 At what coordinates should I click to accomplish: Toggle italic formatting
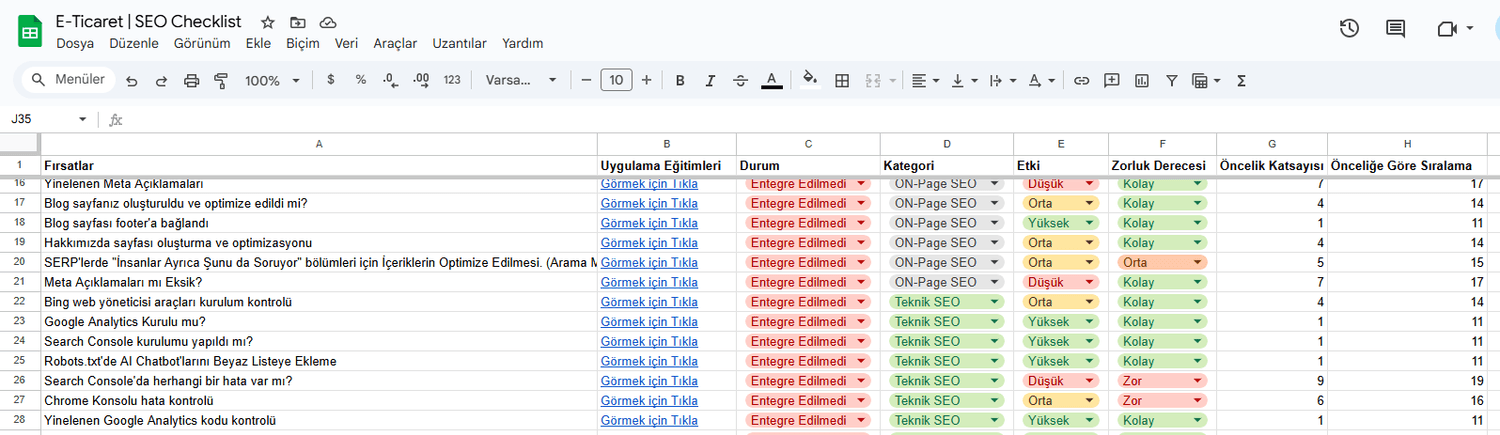click(710, 80)
